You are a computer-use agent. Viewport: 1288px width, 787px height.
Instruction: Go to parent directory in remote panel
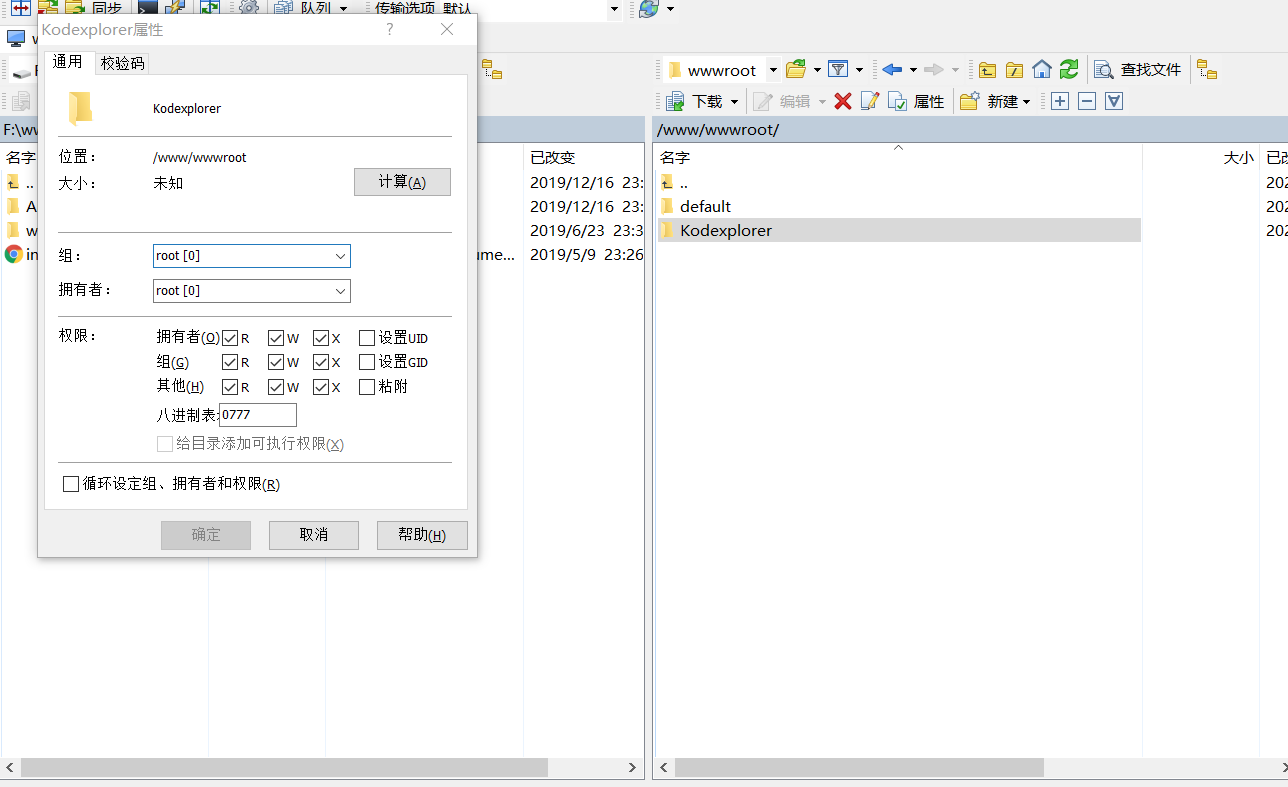987,69
